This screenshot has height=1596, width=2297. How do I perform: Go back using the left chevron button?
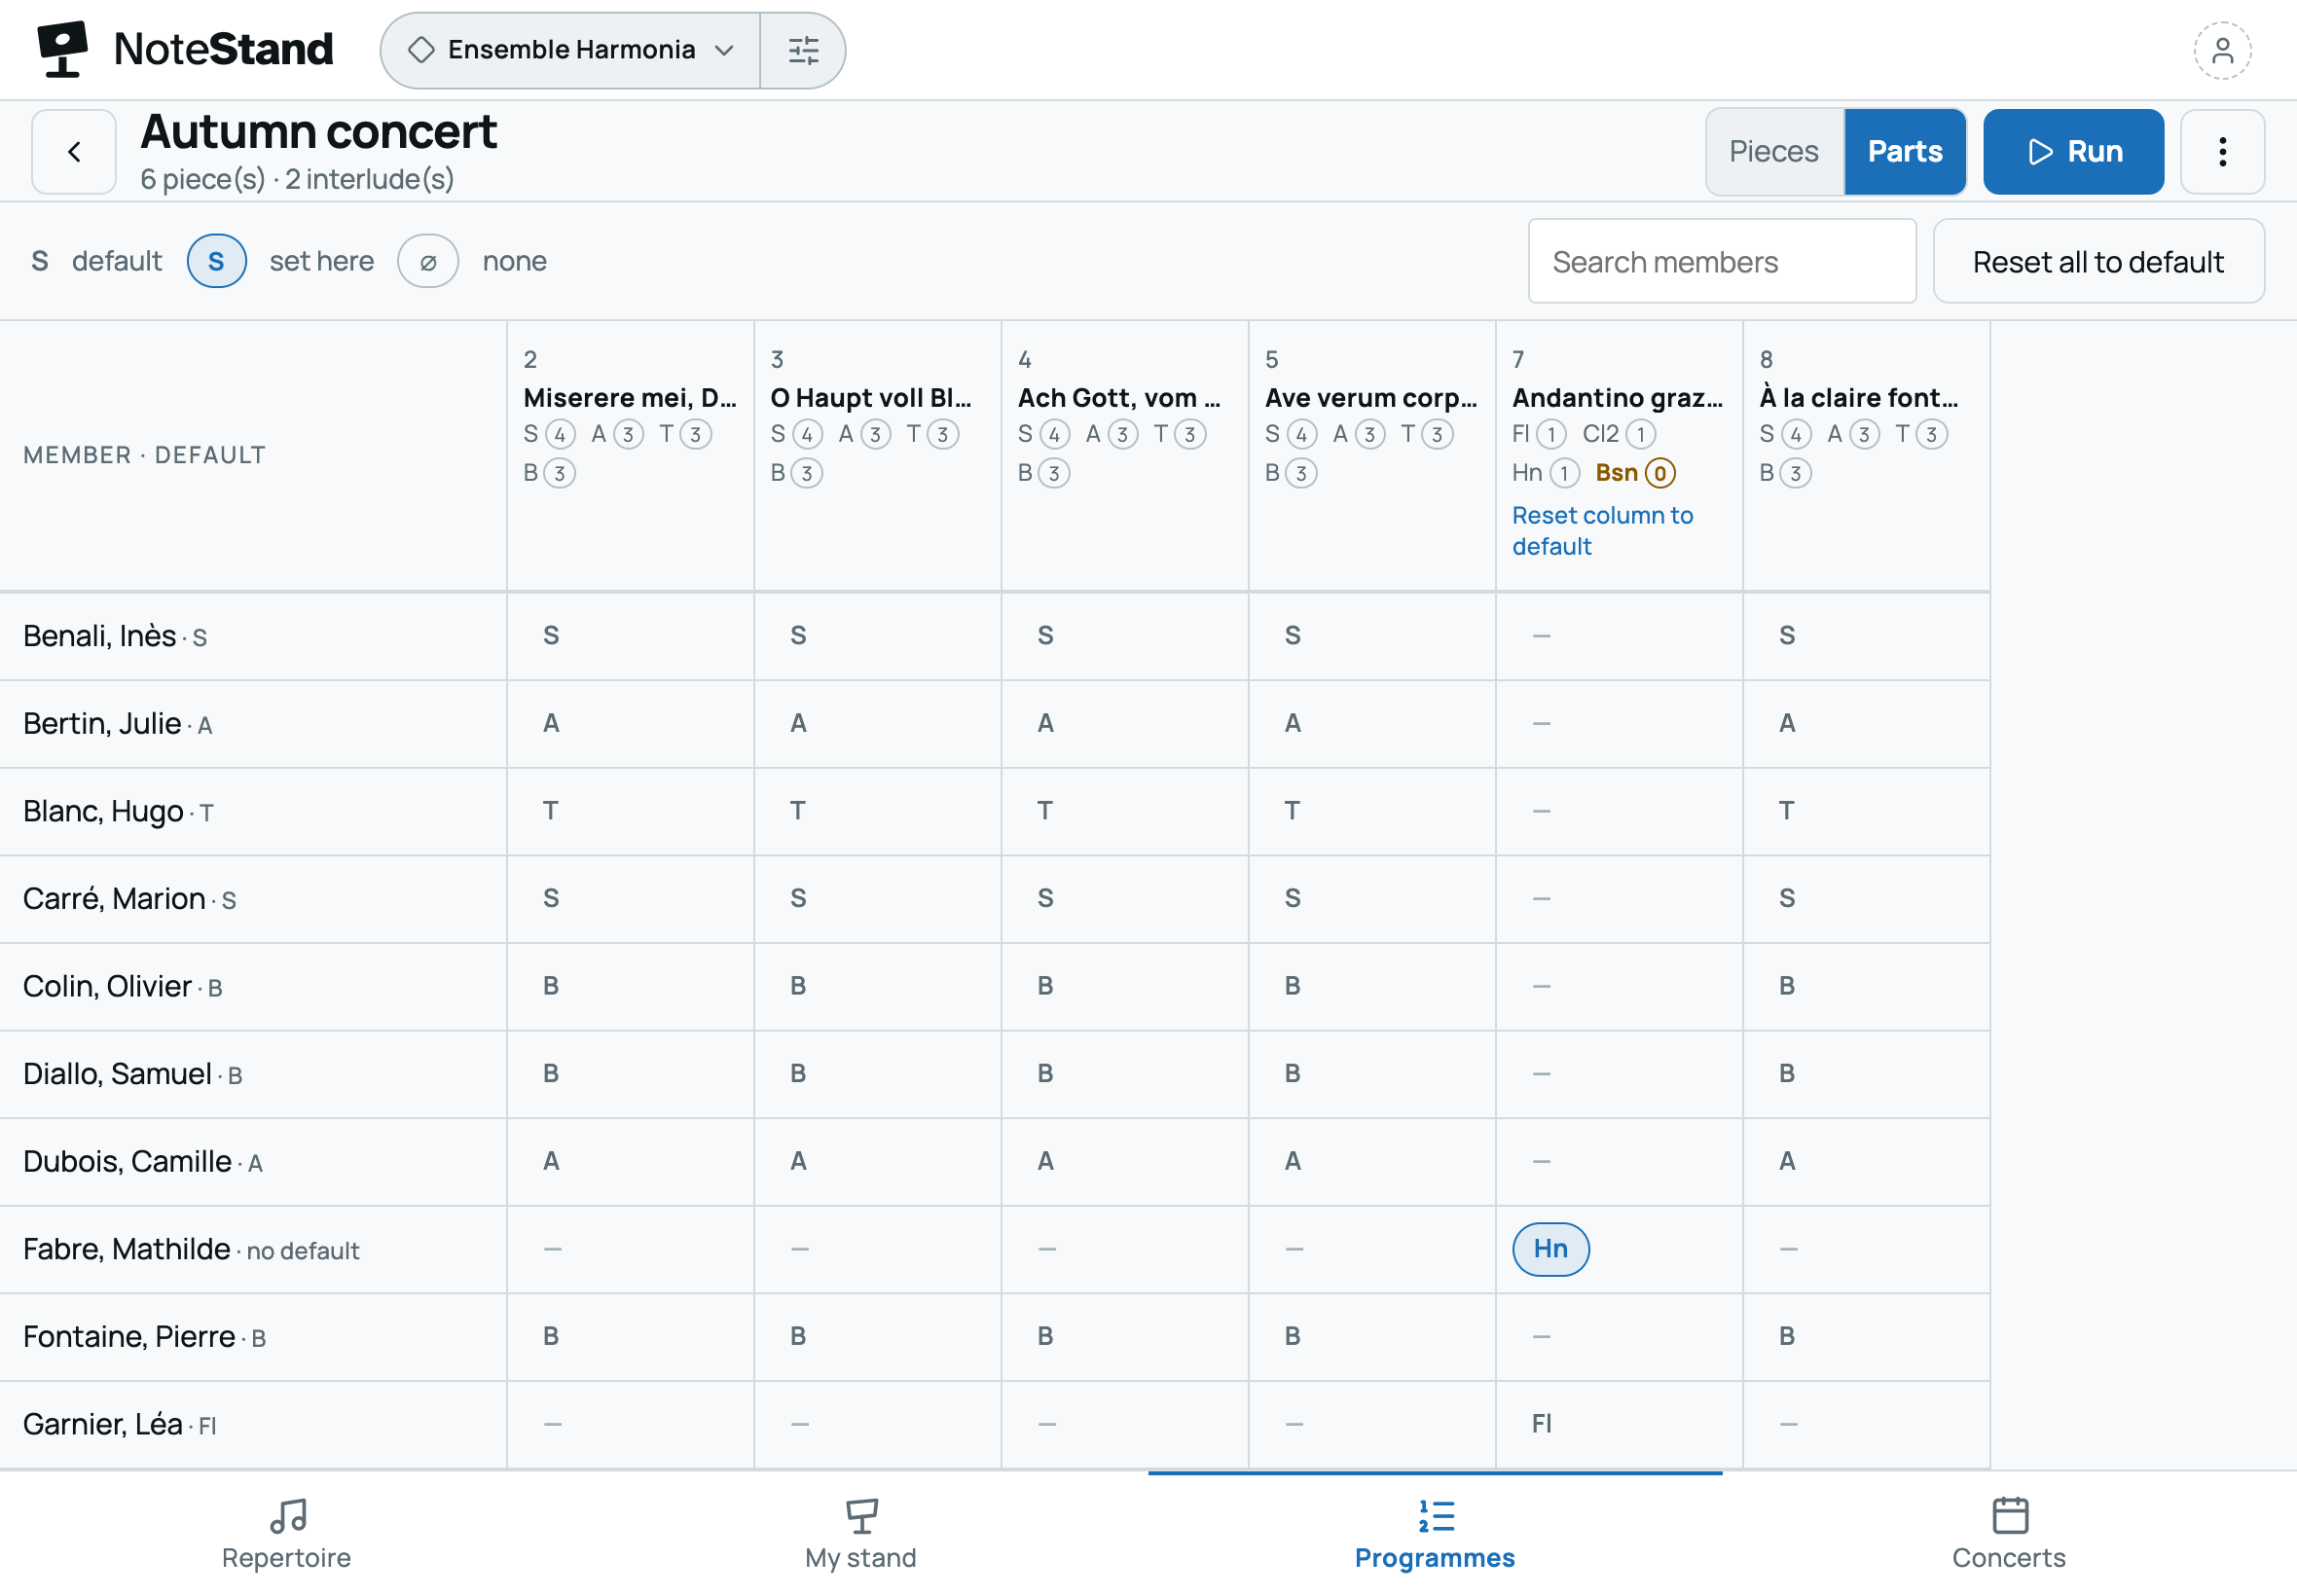tap(74, 152)
